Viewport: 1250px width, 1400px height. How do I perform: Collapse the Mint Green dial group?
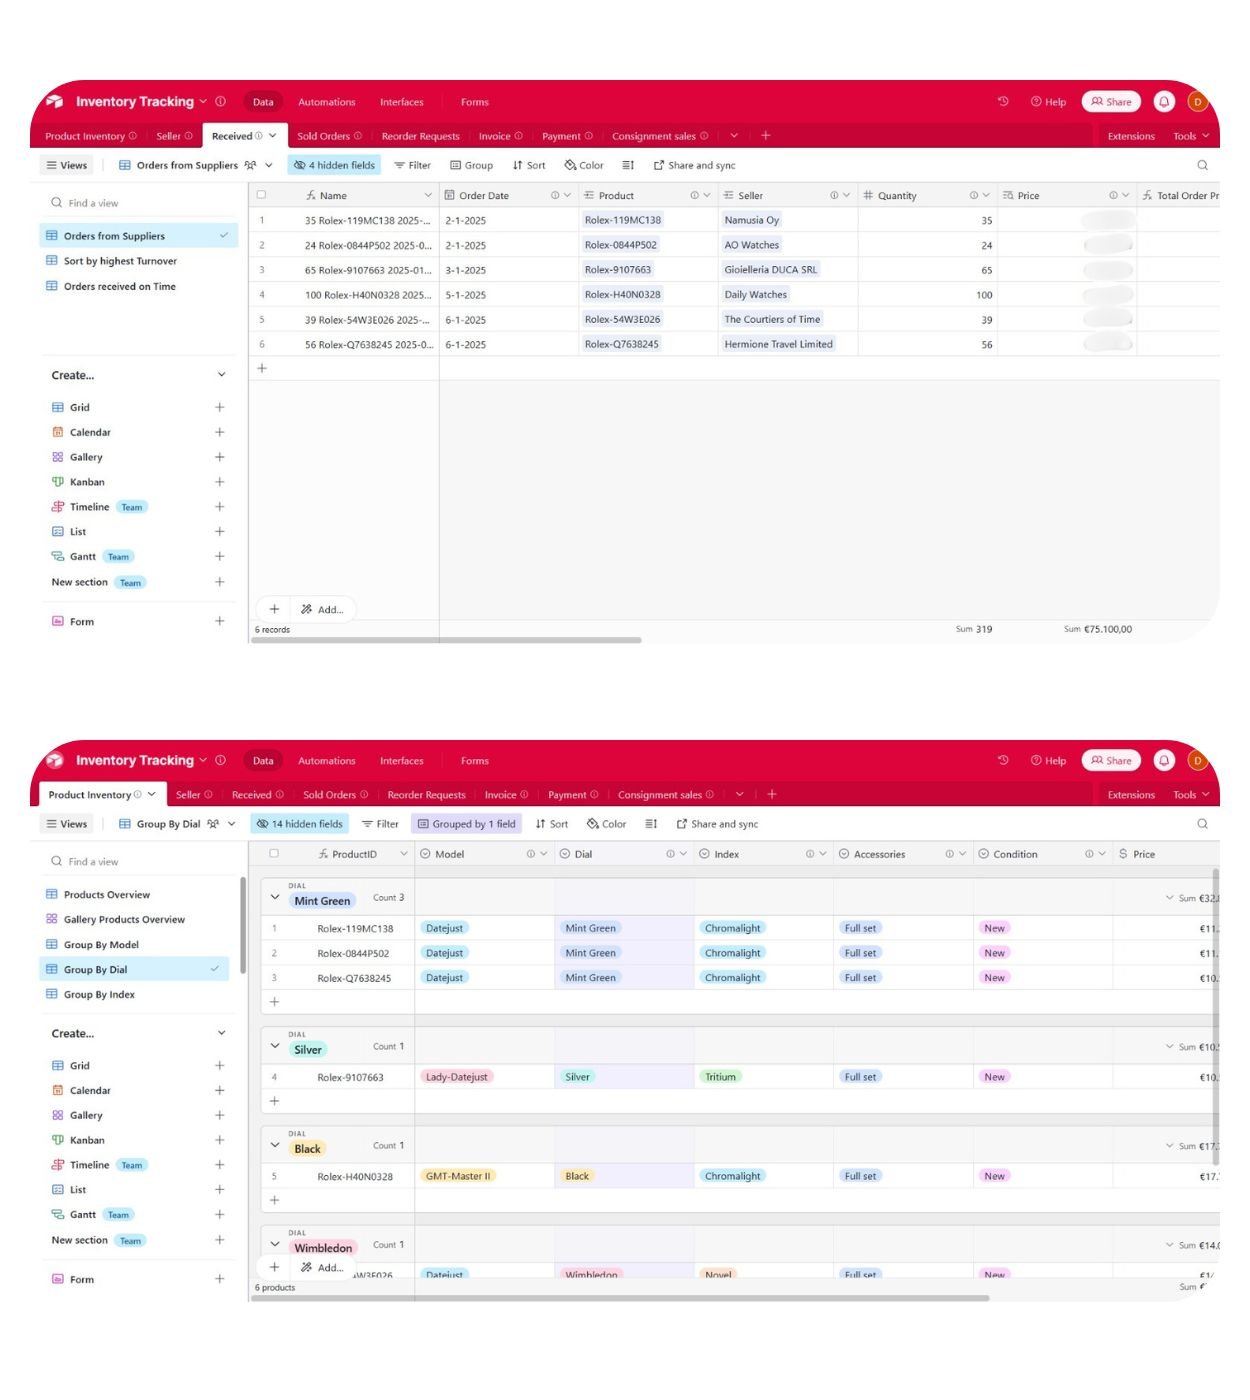click(275, 898)
